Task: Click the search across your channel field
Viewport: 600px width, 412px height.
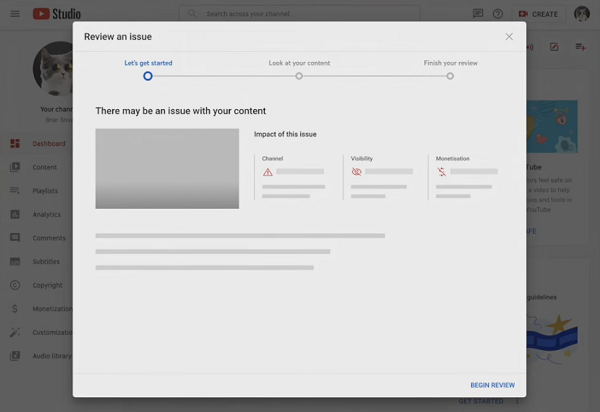Action: pyautogui.click(x=300, y=14)
